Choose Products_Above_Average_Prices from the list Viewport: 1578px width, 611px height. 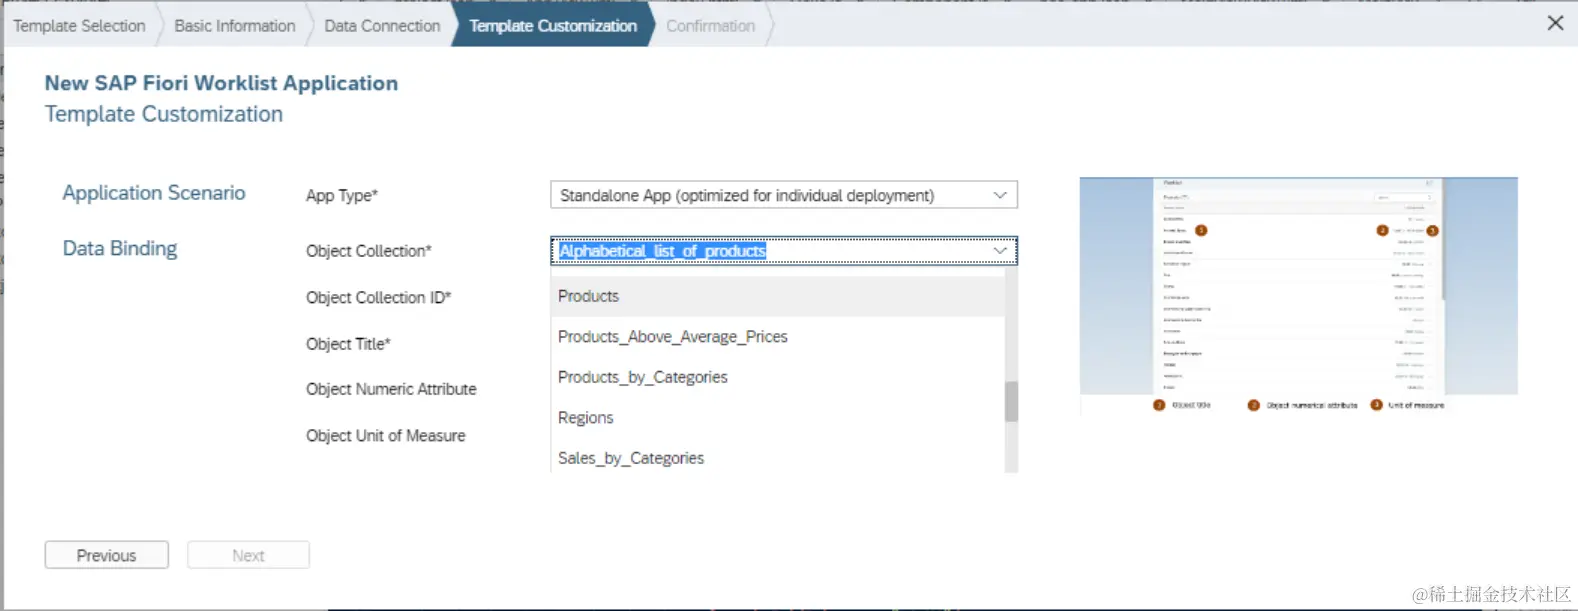click(x=778, y=337)
